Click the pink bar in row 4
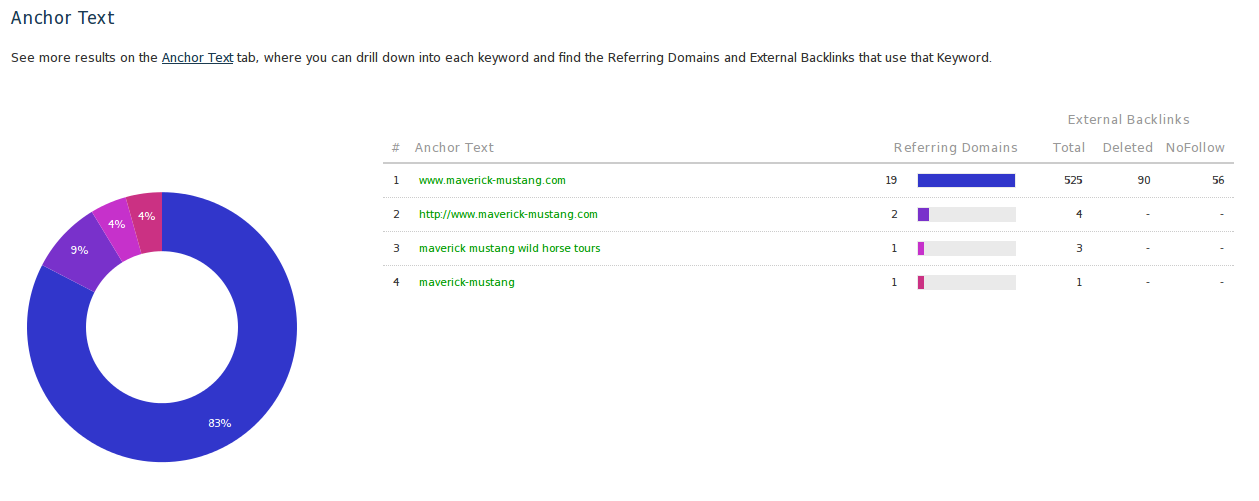This screenshot has width=1259, height=501. 921,282
